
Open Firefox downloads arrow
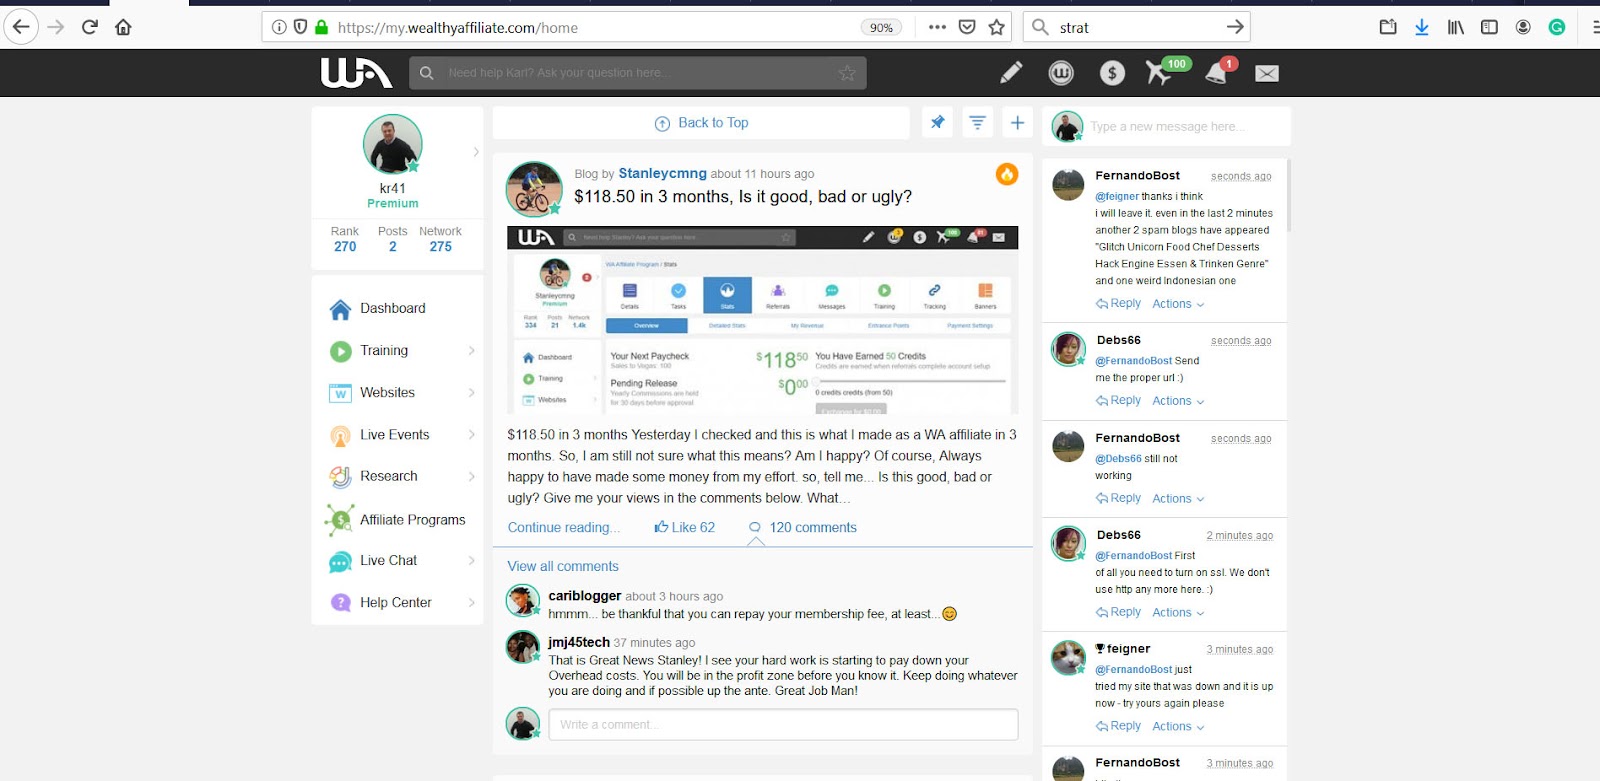(1421, 27)
